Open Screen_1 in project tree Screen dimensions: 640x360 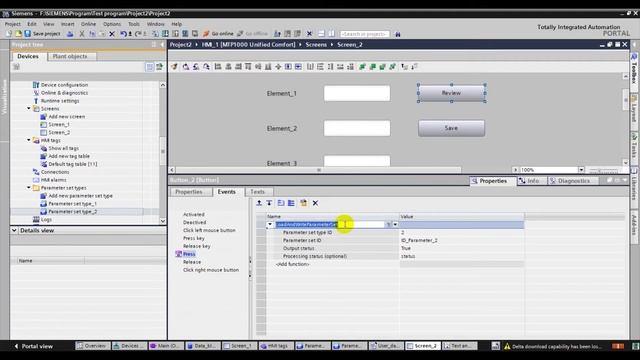point(59,124)
